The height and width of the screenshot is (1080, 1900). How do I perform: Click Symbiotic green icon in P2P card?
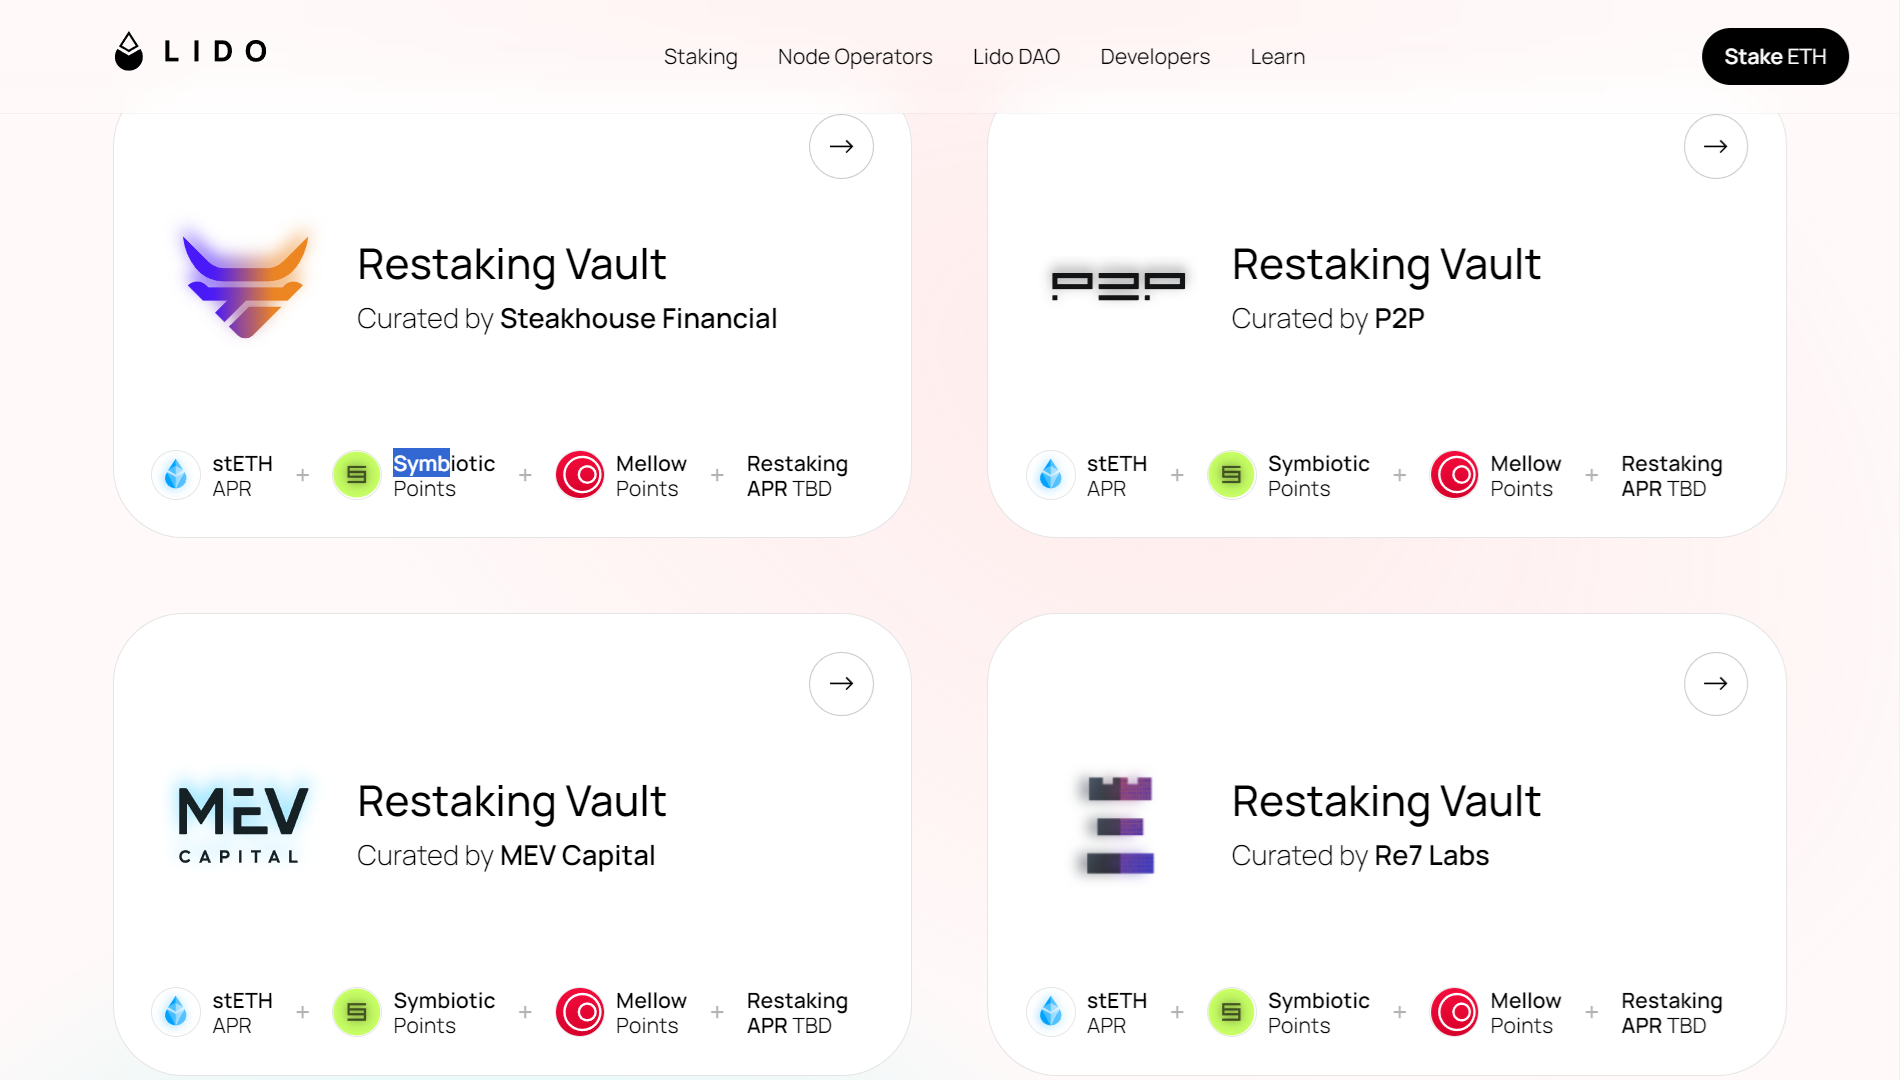1232,475
